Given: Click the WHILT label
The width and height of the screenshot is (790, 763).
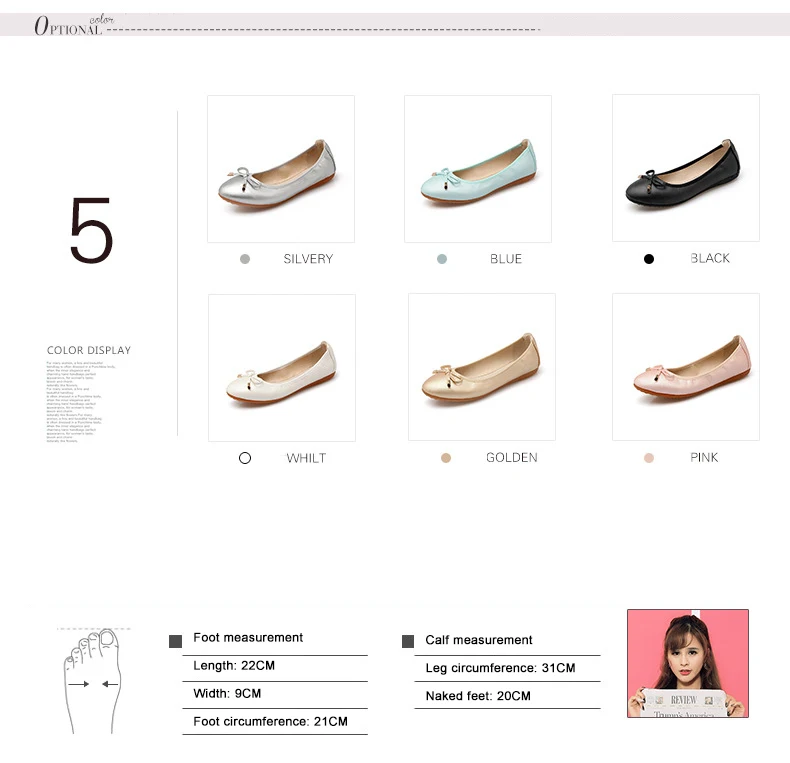Looking at the screenshot, I should (x=306, y=458).
